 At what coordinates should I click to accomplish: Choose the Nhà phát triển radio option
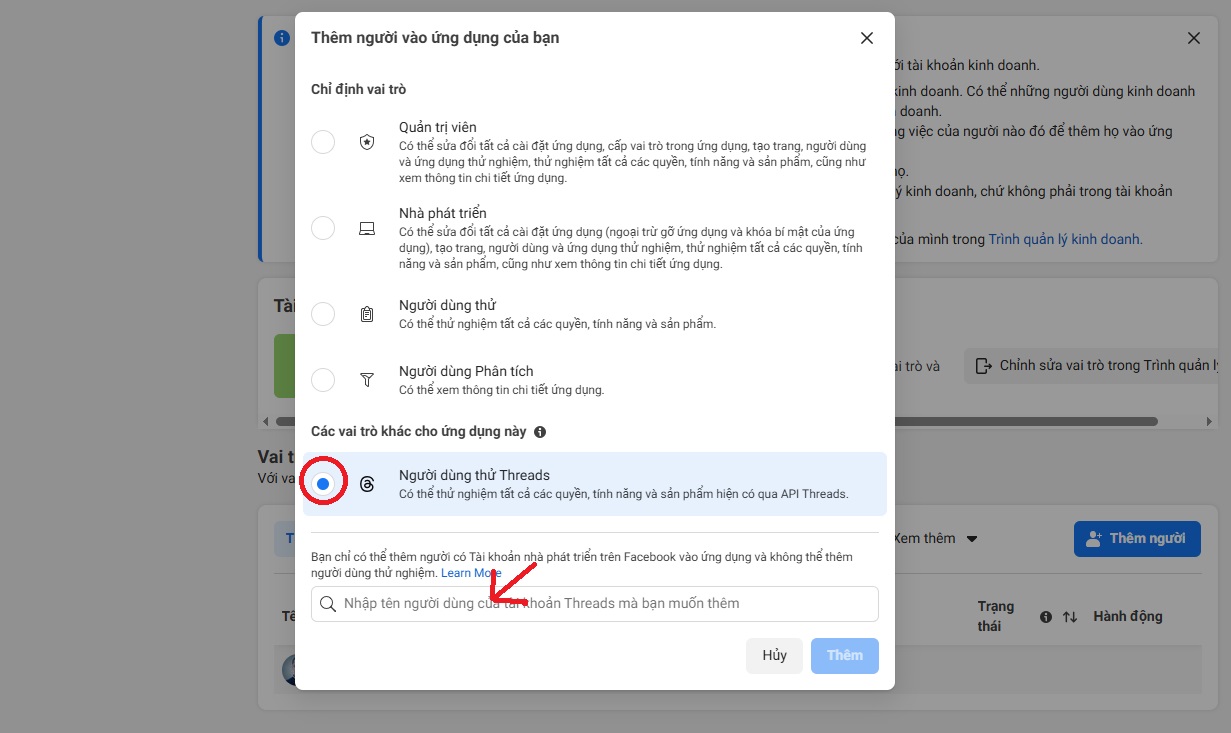[323, 228]
